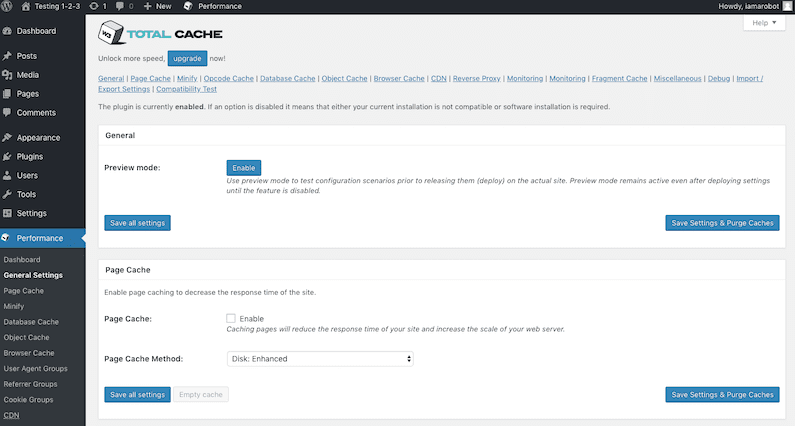Open Database Cache submenu in sidebar

pos(31,322)
